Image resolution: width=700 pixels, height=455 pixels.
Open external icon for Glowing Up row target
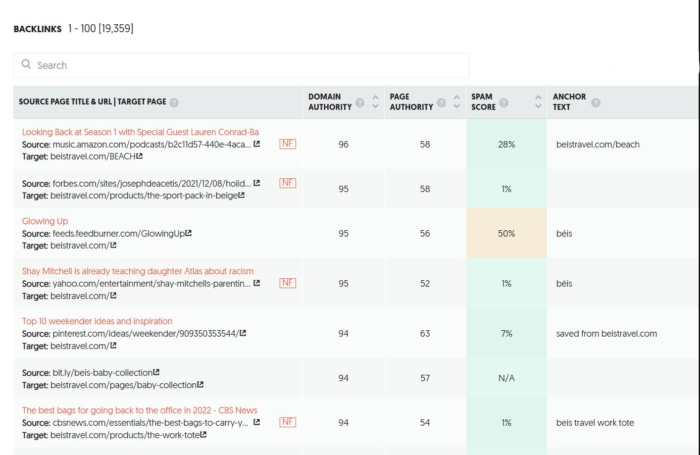pyautogui.click(x=113, y=245)
